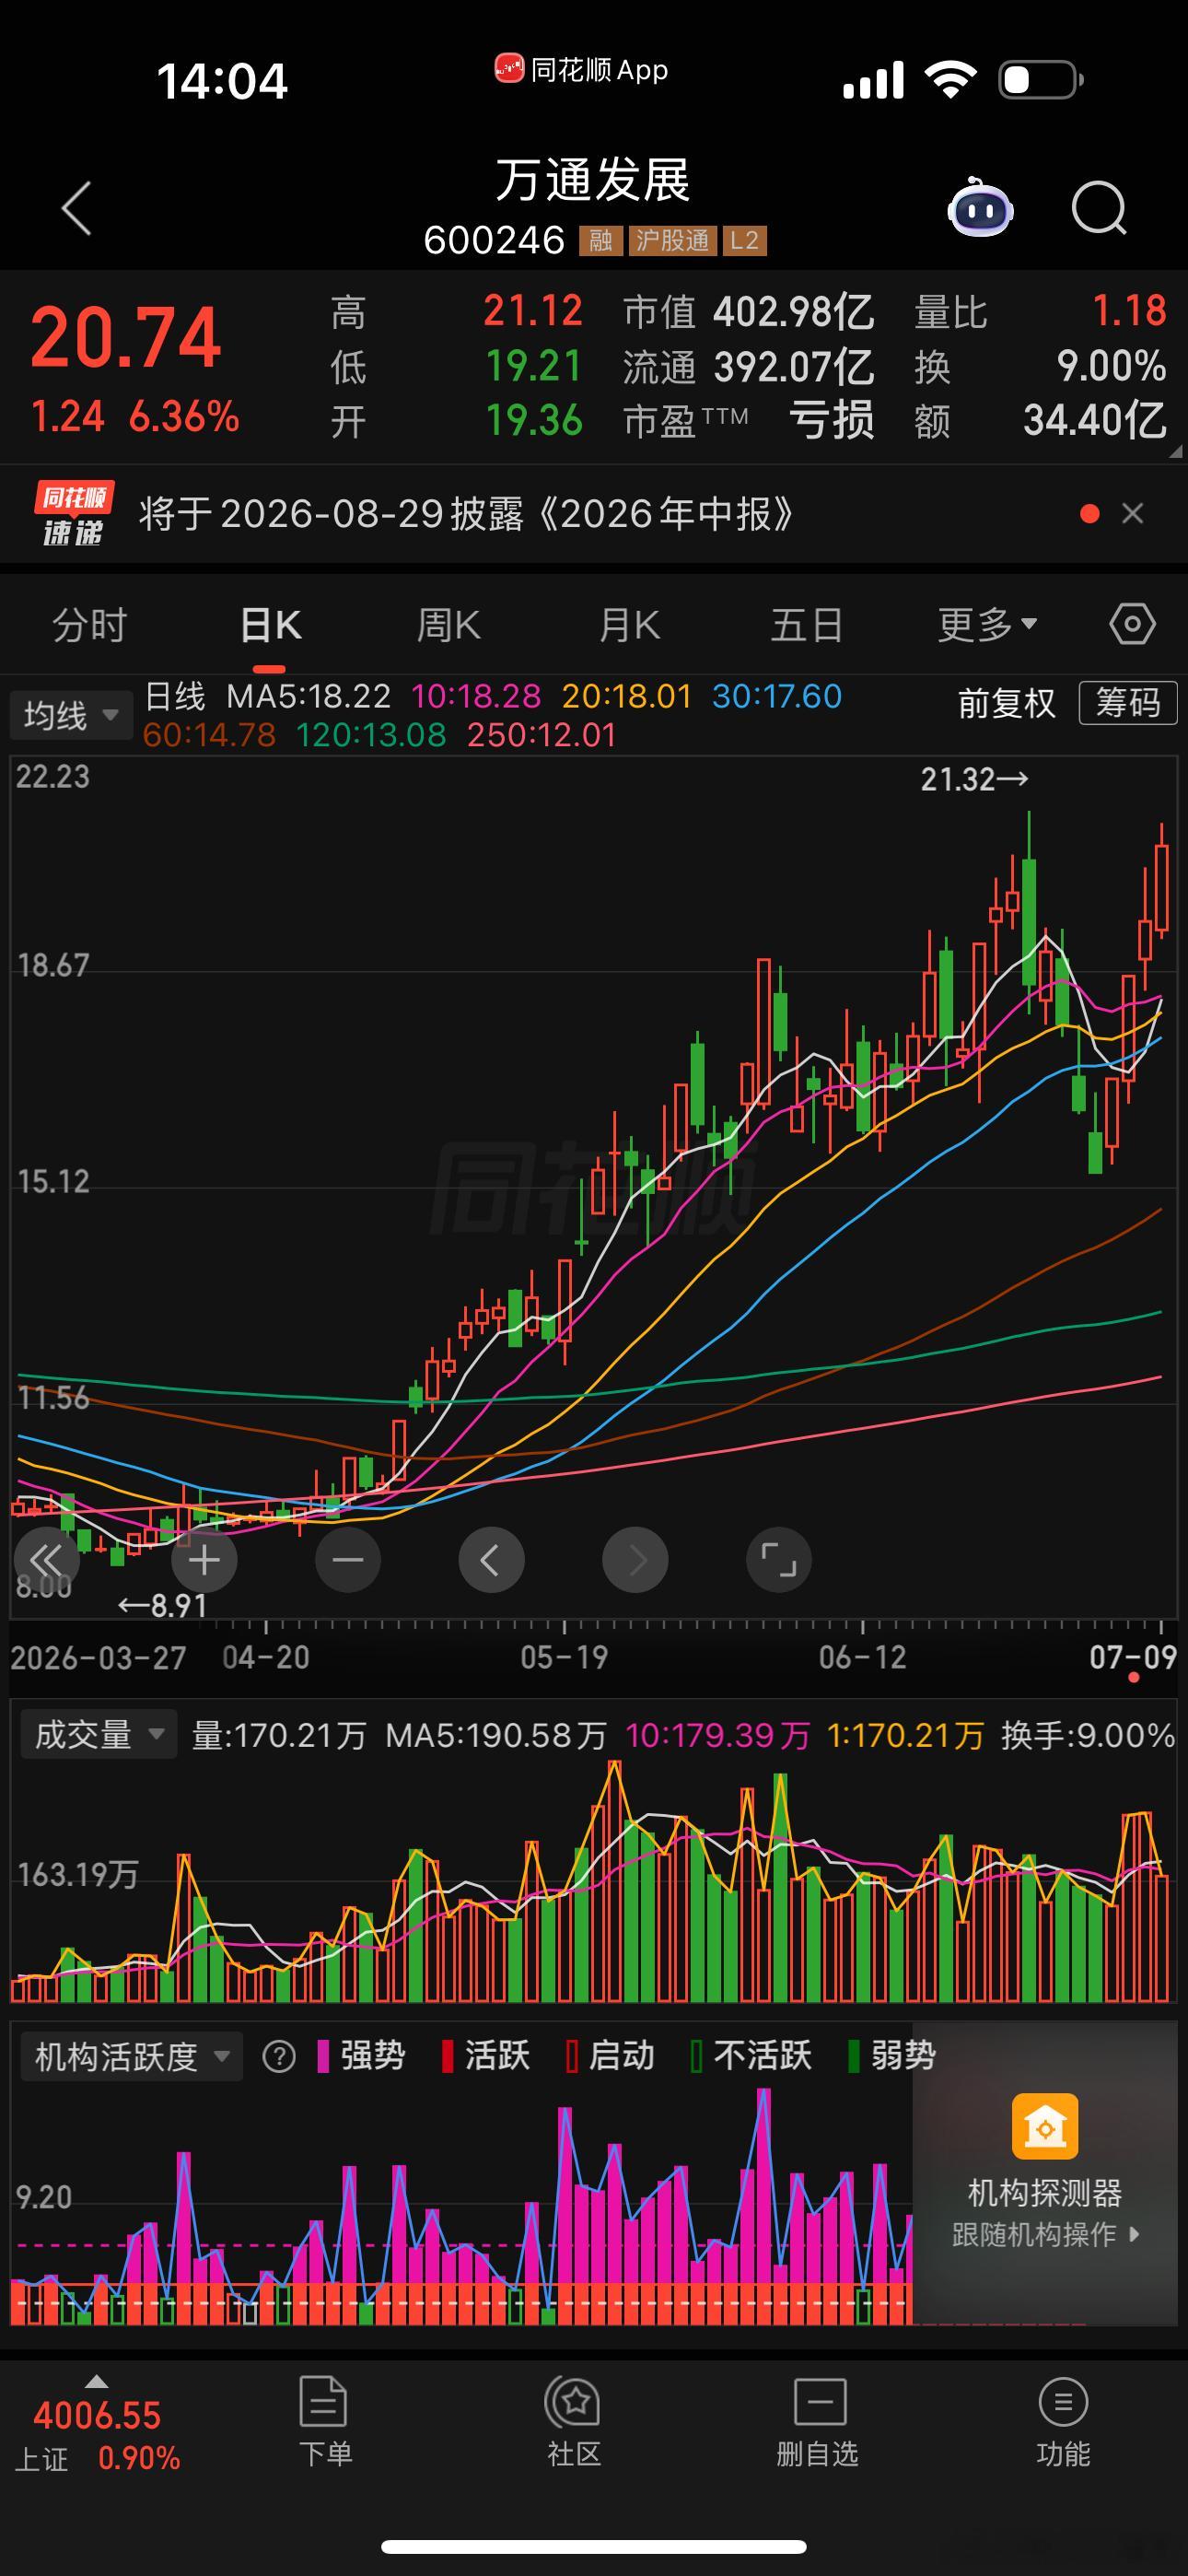1188x2576 pixels.
Task: Tap the 万通发展 stock title
Action: 593,181
